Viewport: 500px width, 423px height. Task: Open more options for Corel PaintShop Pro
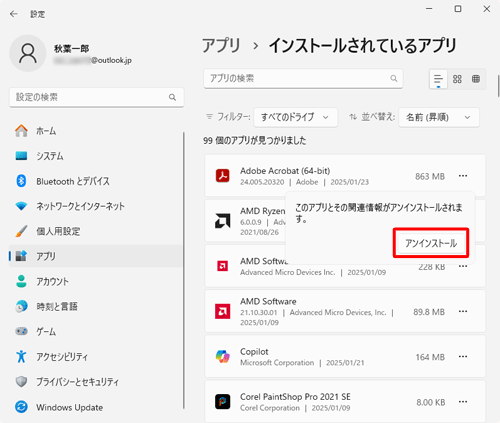coord(463,402)
